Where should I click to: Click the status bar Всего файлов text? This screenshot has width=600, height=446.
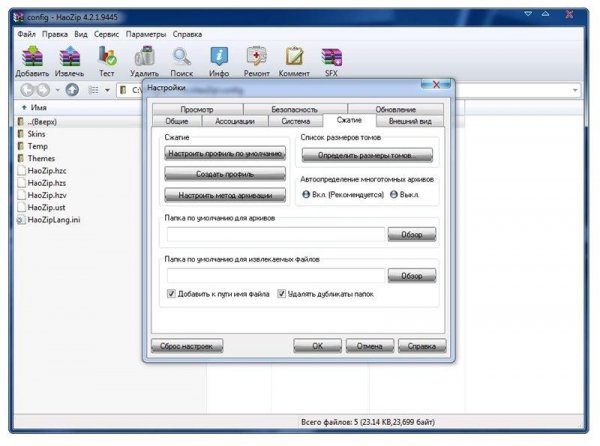click(368, 422)
